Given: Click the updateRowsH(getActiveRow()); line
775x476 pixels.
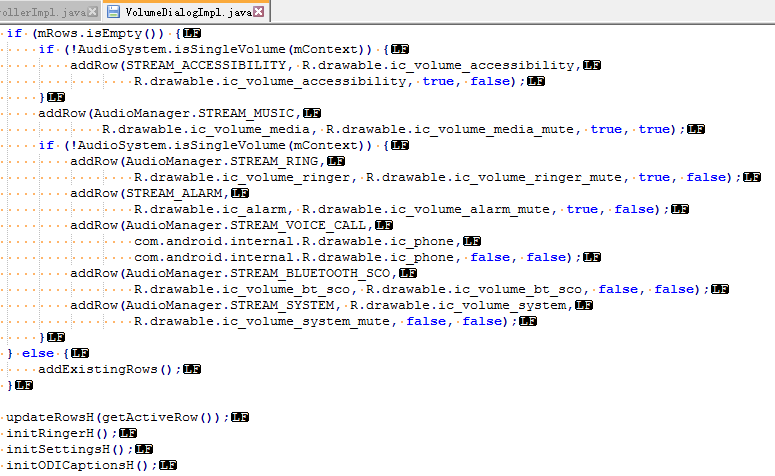Looking at the screenshot, I should [x=118, y=417].
